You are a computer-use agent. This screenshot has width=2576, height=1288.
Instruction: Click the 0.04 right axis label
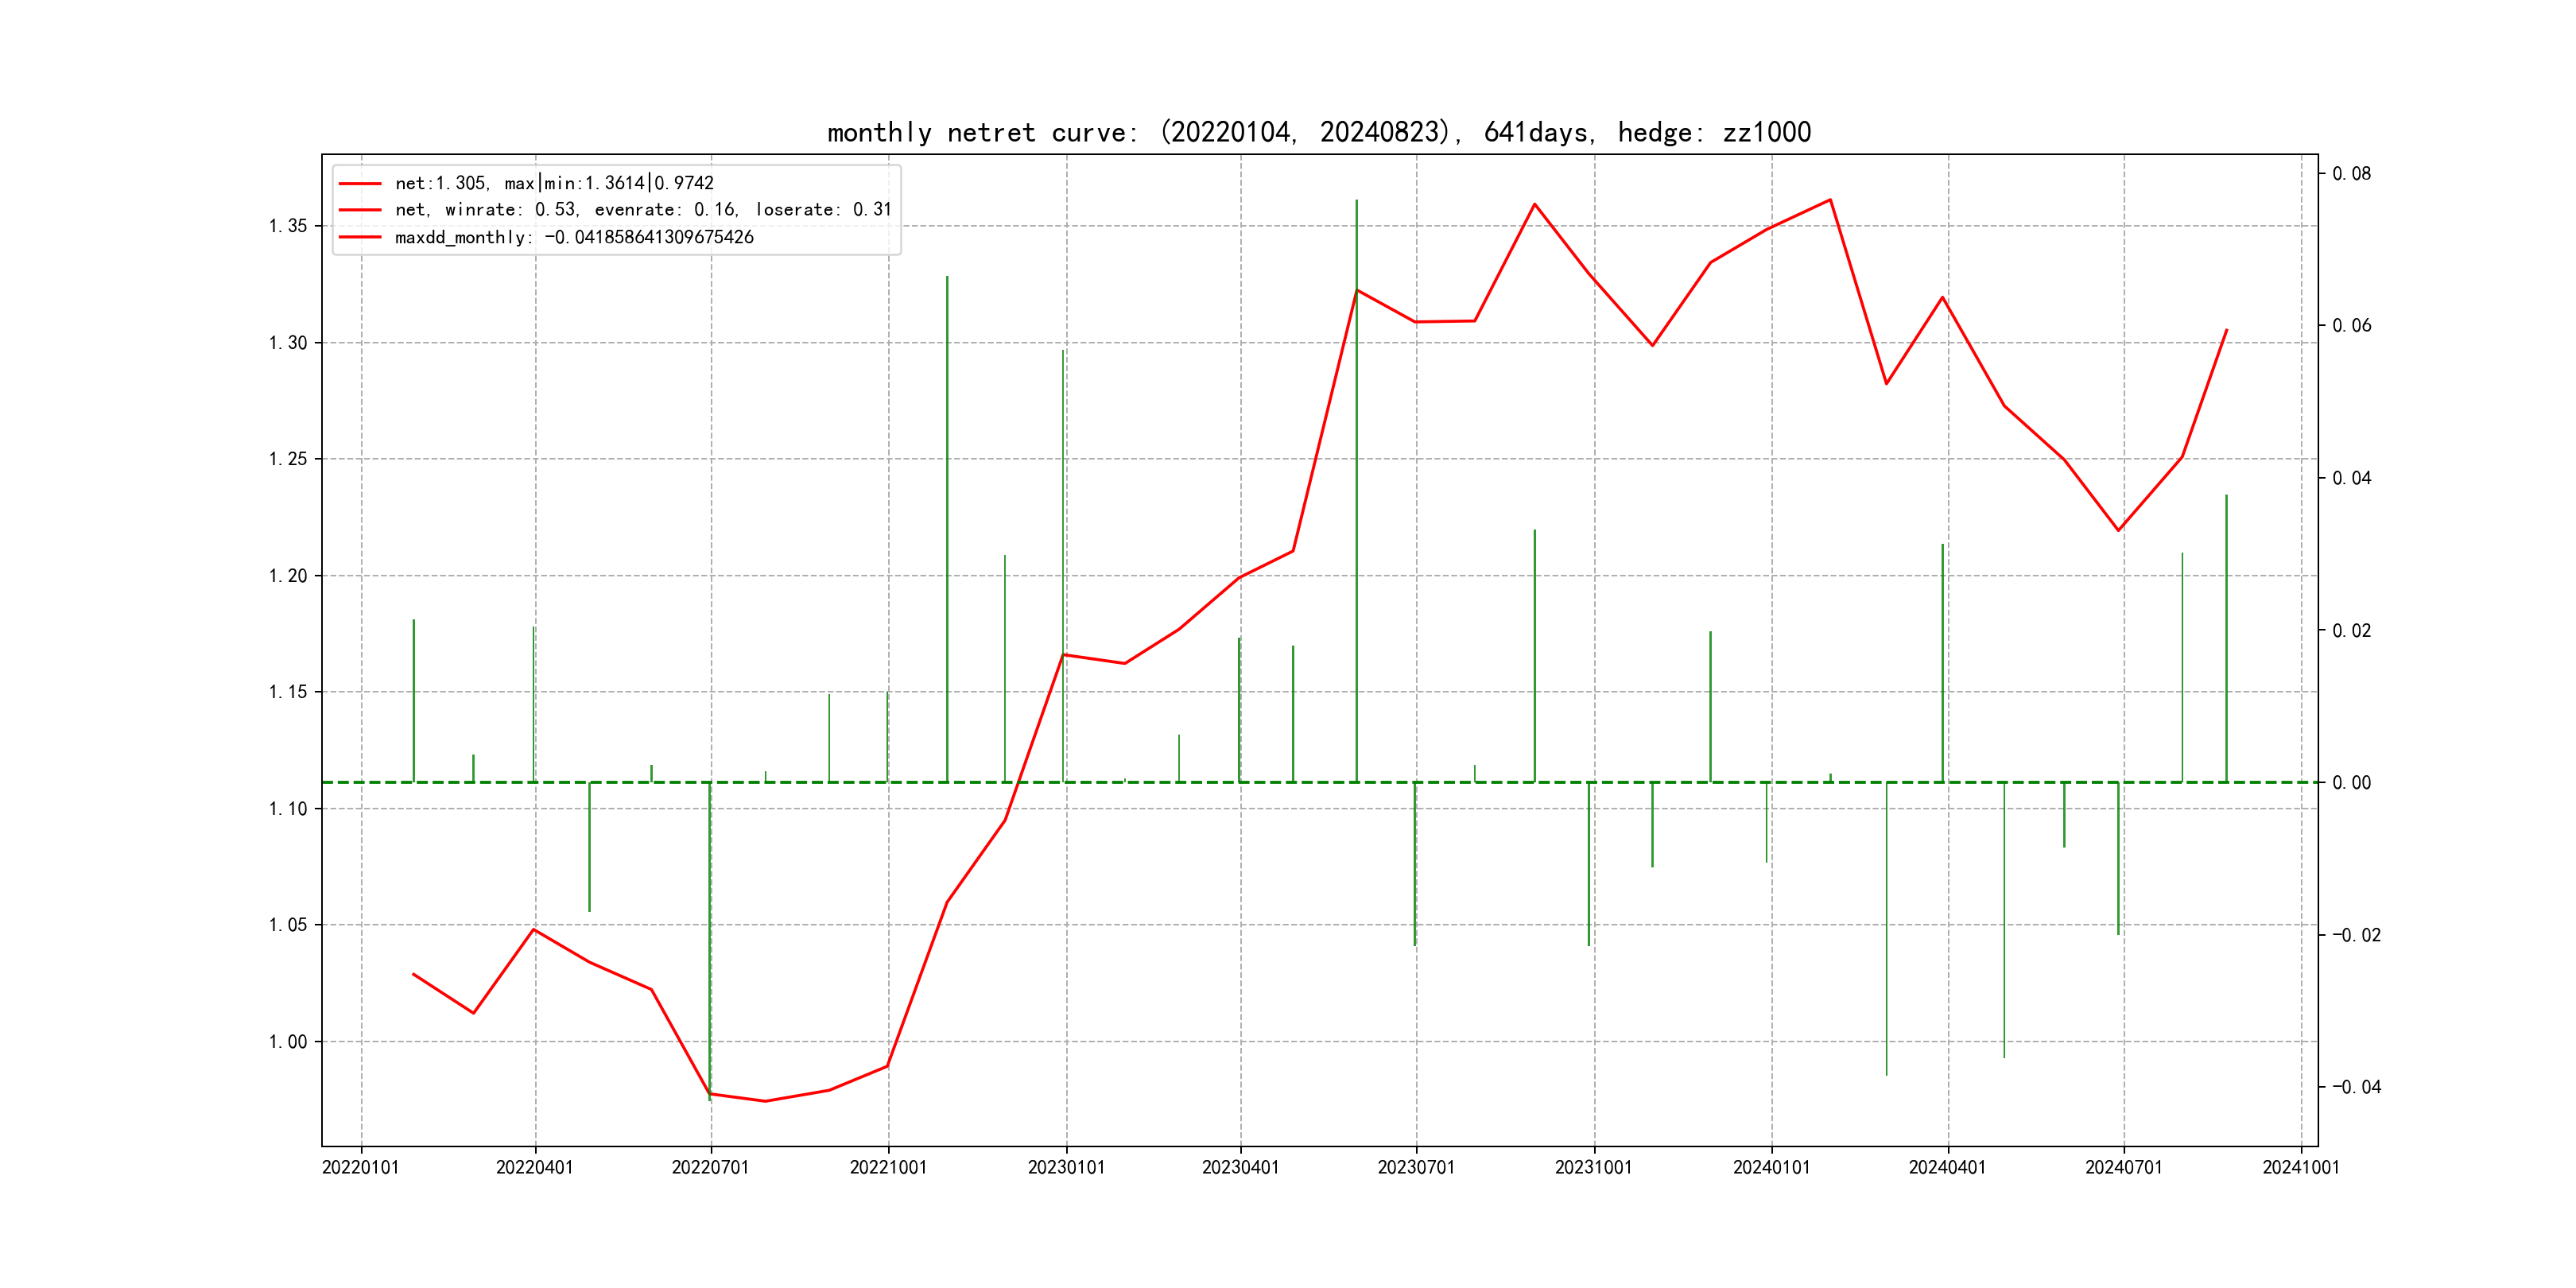tap(2351, 479)
